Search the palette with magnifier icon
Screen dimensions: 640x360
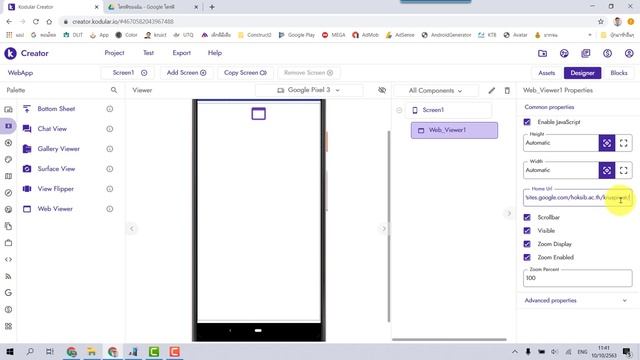tap(114, 90)
